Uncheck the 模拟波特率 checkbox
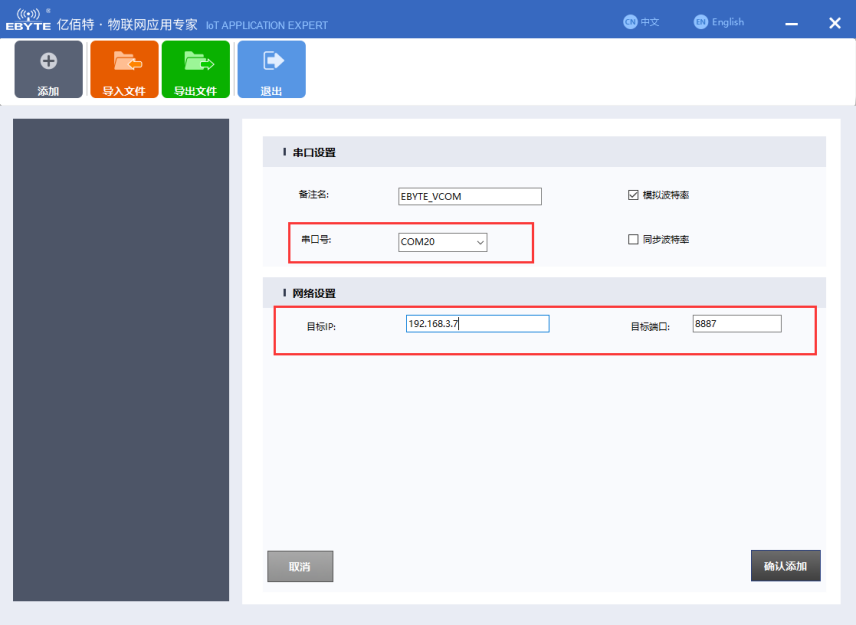The height and width of the screenshot is (625, 856). [x=632, y=195]
